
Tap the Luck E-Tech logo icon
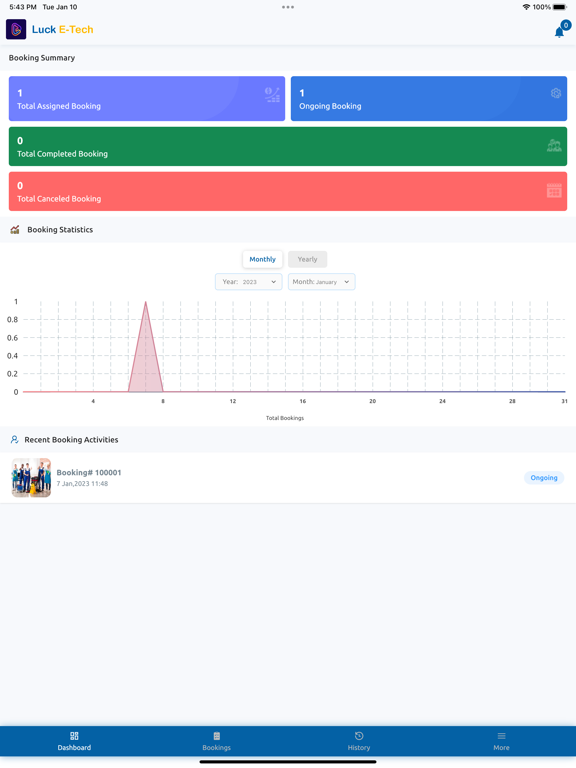coord(16,29)
